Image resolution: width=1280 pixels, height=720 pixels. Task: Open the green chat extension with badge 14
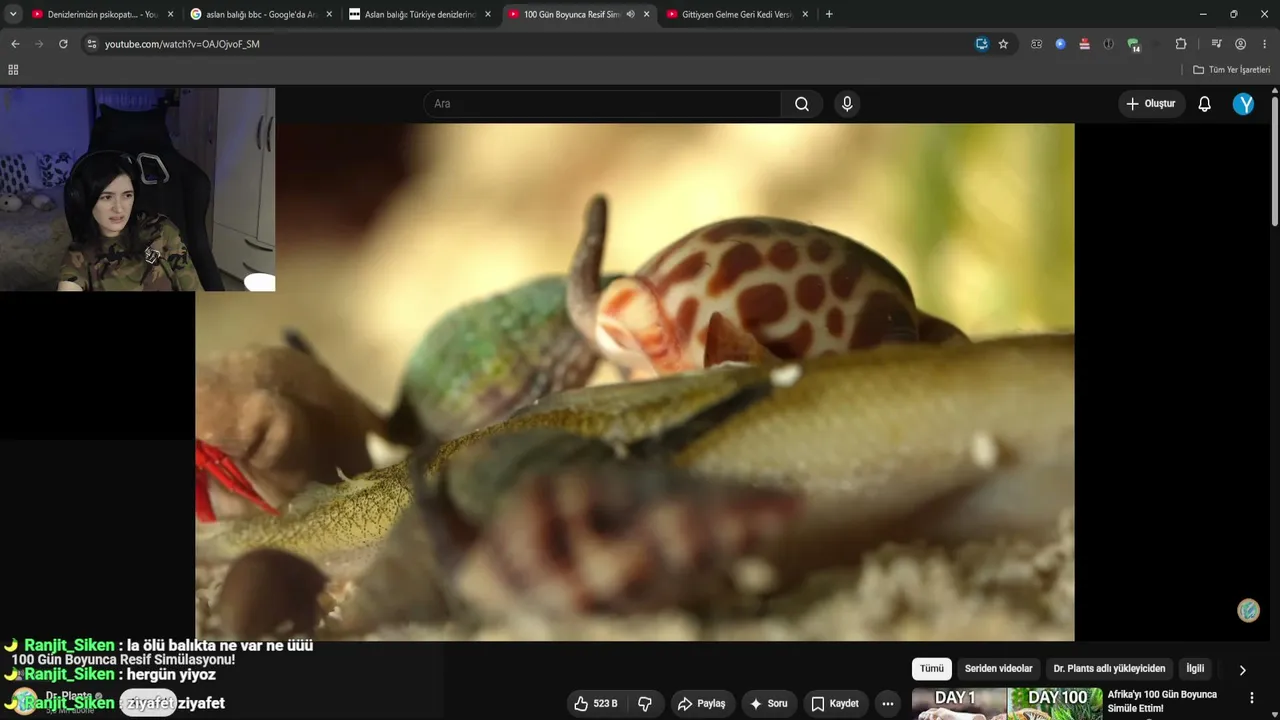(1133, 44)
